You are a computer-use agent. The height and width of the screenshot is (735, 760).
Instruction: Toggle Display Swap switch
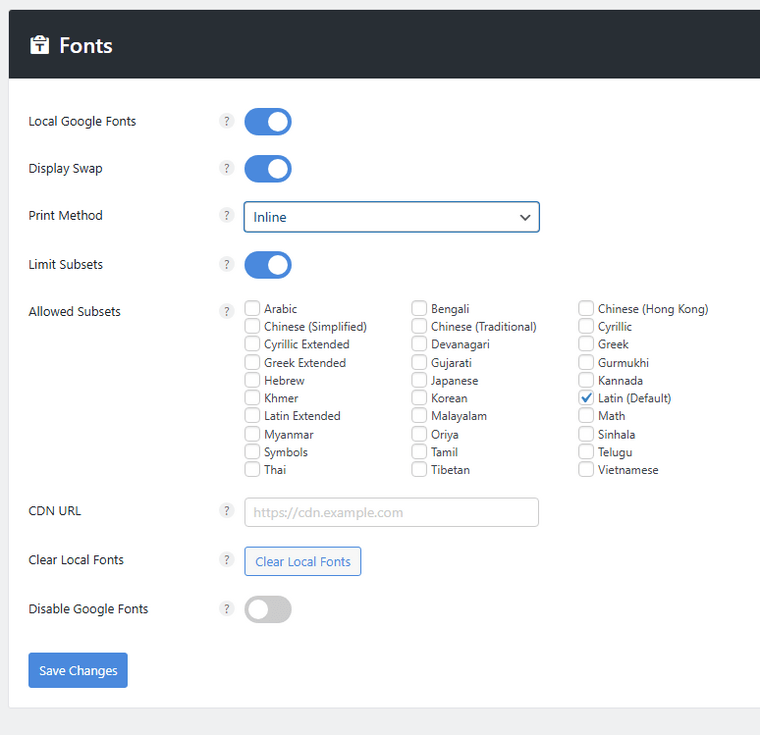268,169
